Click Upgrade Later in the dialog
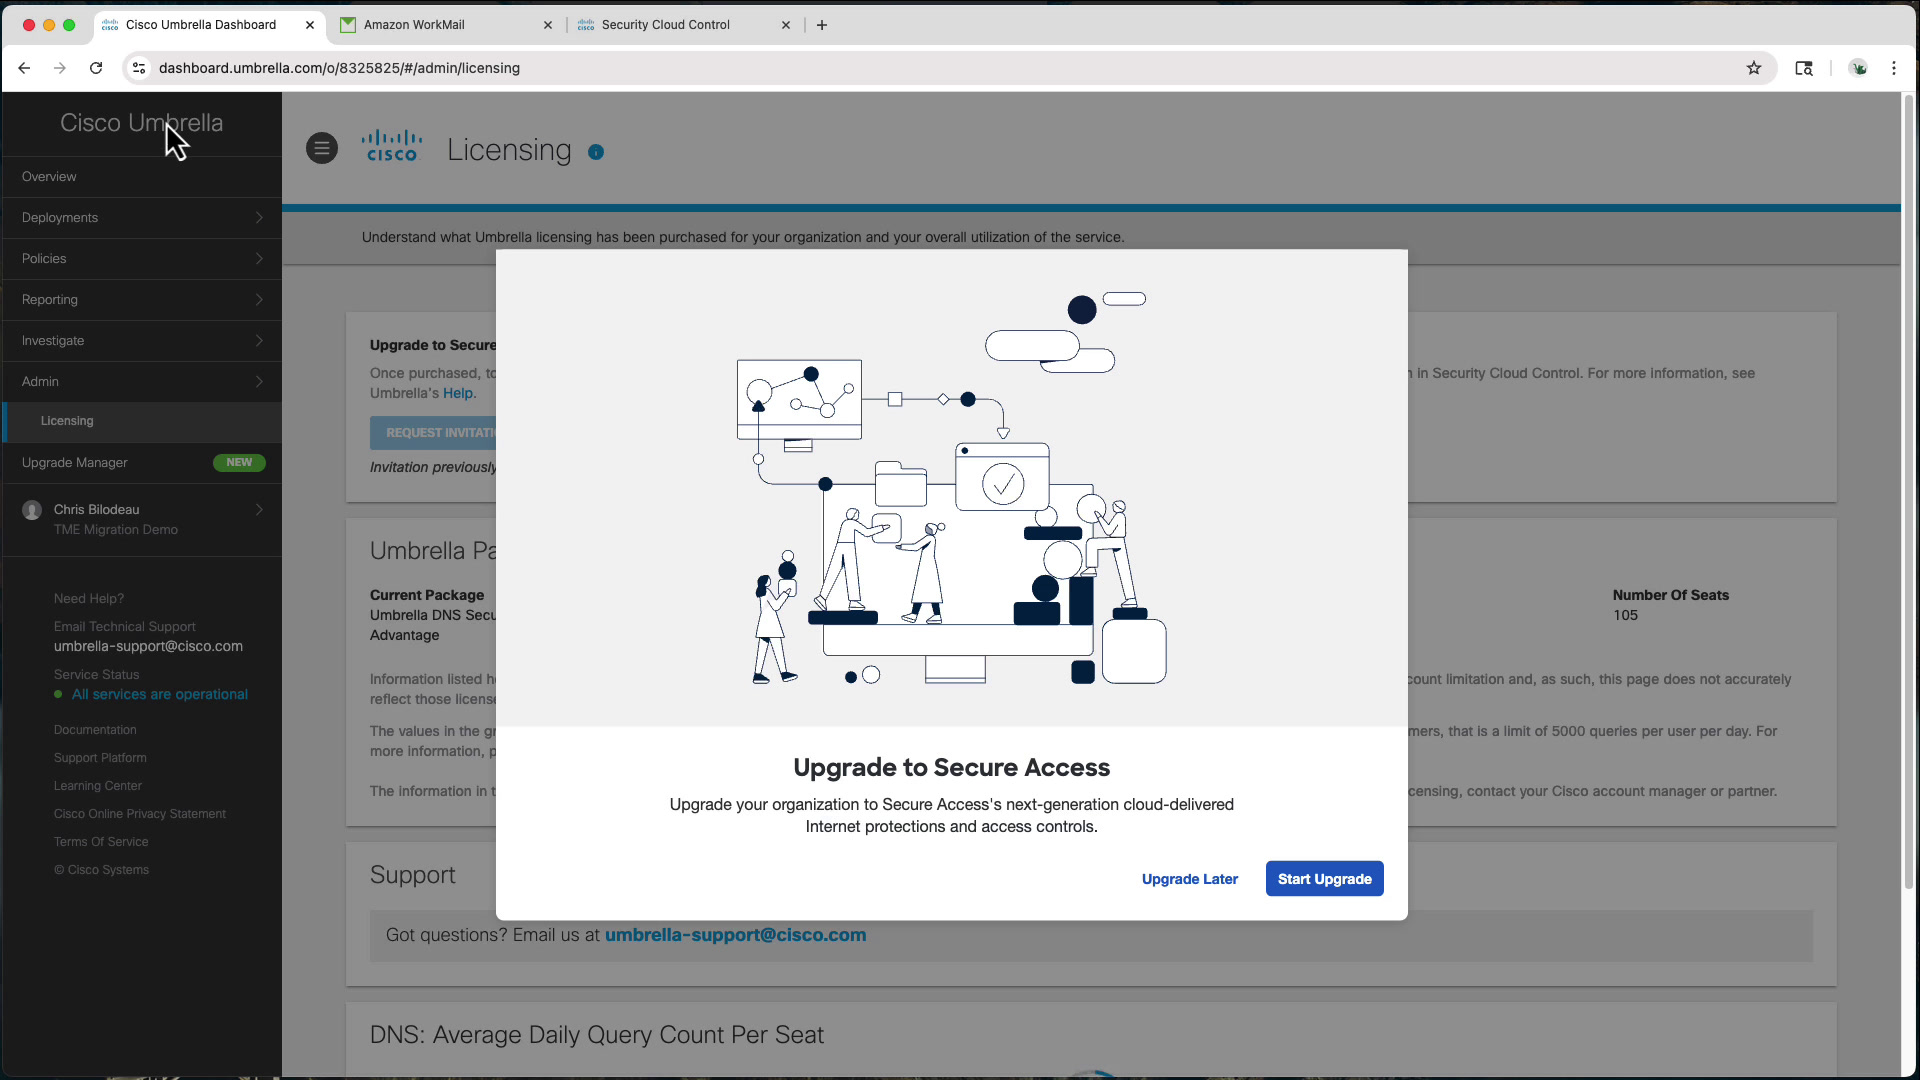The image size is (1920, 1080). [x=1189, y=879]
